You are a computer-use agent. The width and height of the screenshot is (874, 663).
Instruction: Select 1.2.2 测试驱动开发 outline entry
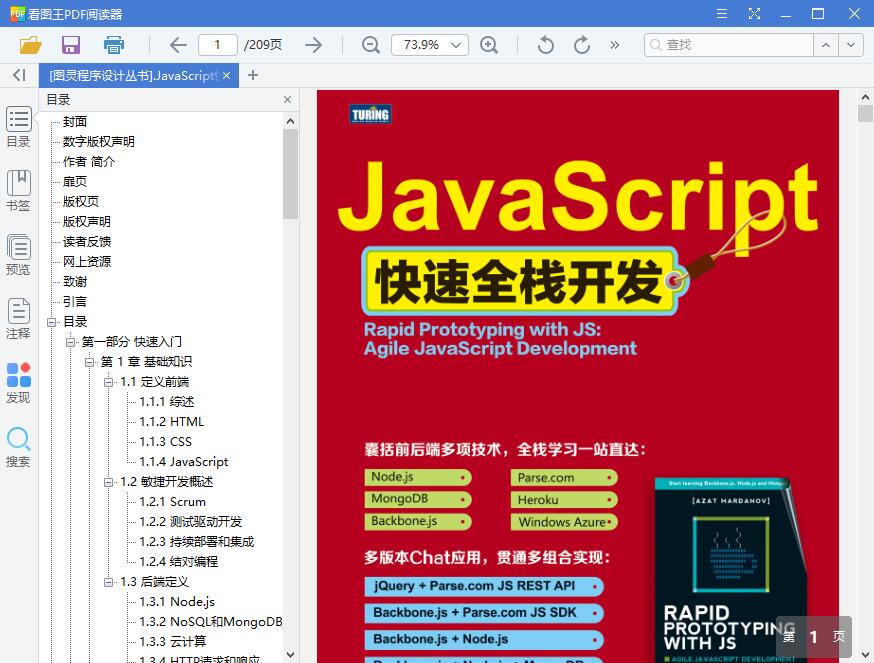point(191,522)
